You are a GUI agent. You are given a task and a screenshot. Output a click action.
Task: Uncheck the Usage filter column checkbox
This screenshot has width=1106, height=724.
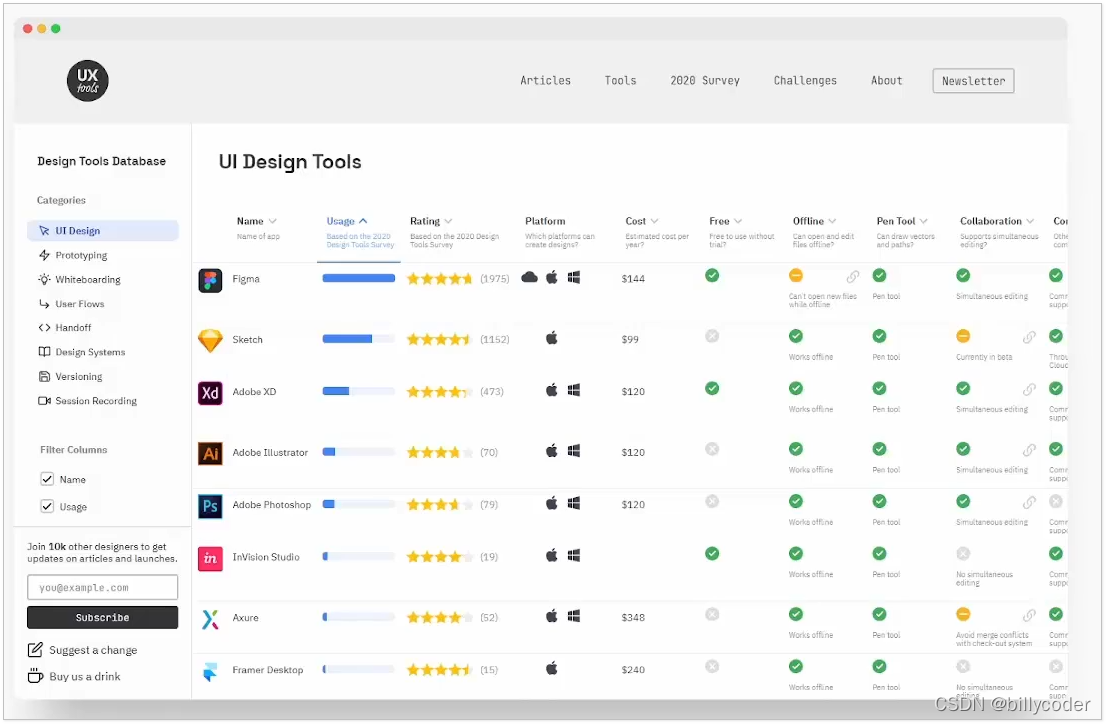[x=47, y=506]
